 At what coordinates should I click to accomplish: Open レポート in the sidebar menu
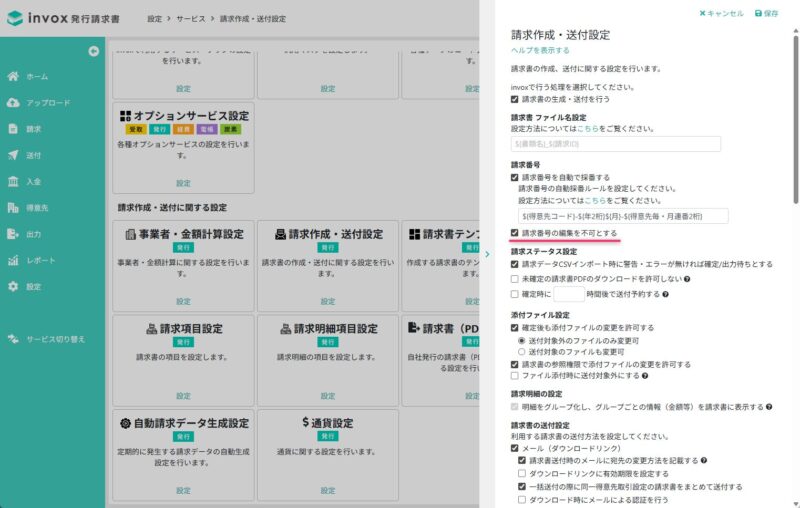tap(41, 260)
